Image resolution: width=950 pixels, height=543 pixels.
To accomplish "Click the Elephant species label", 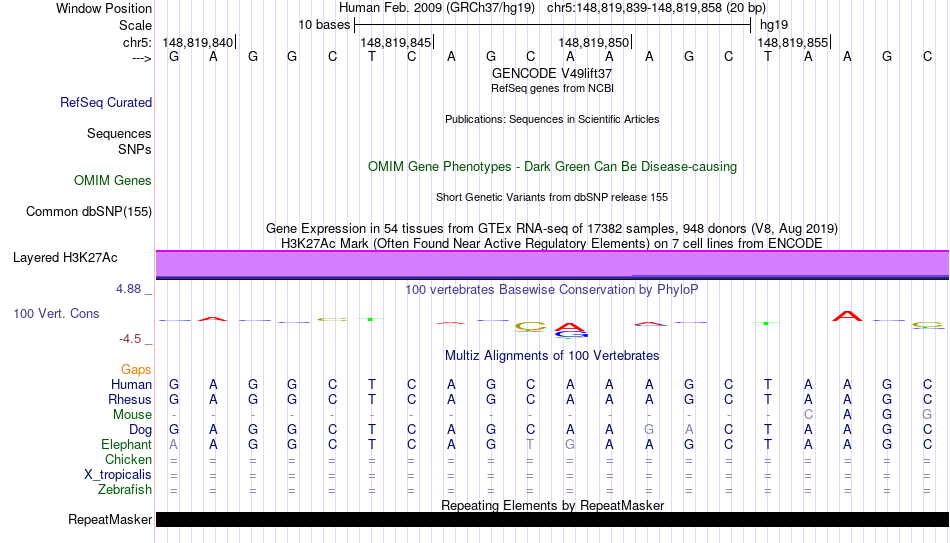I will click(126, 444).
